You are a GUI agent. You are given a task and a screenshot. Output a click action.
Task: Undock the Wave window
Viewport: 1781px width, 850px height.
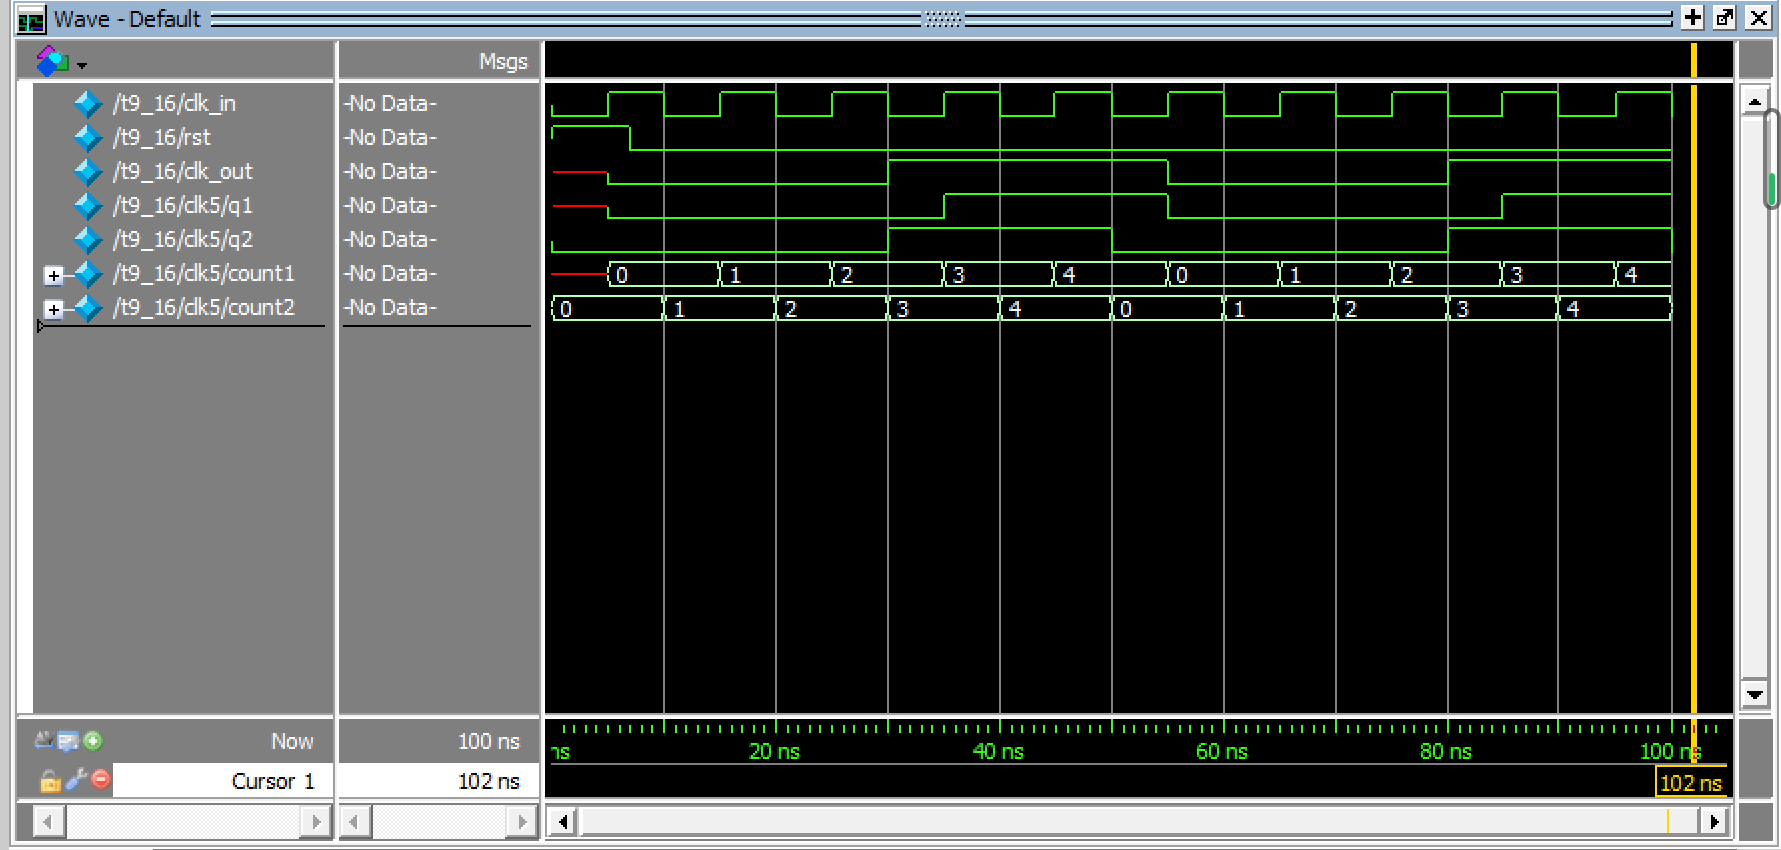point(1724,17)
